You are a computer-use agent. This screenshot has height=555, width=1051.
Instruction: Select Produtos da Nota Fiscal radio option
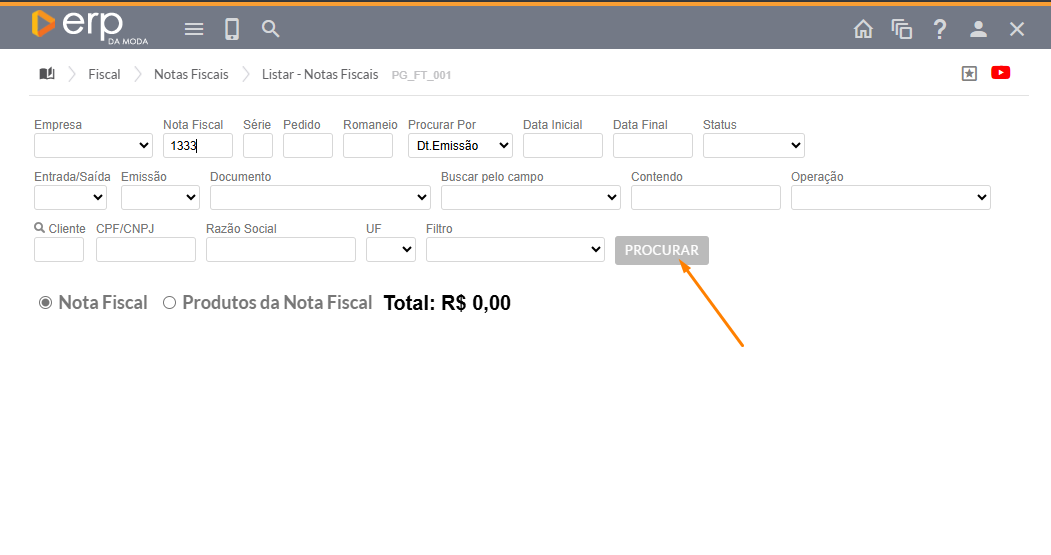[169, 303]
